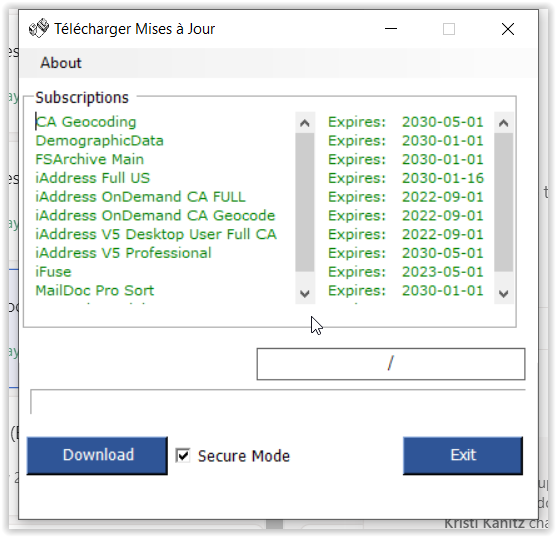This screenshot has width=556, height=537.
Task: Click the expiry dates scrollbar thumb
Action: (x=504, y=203)
